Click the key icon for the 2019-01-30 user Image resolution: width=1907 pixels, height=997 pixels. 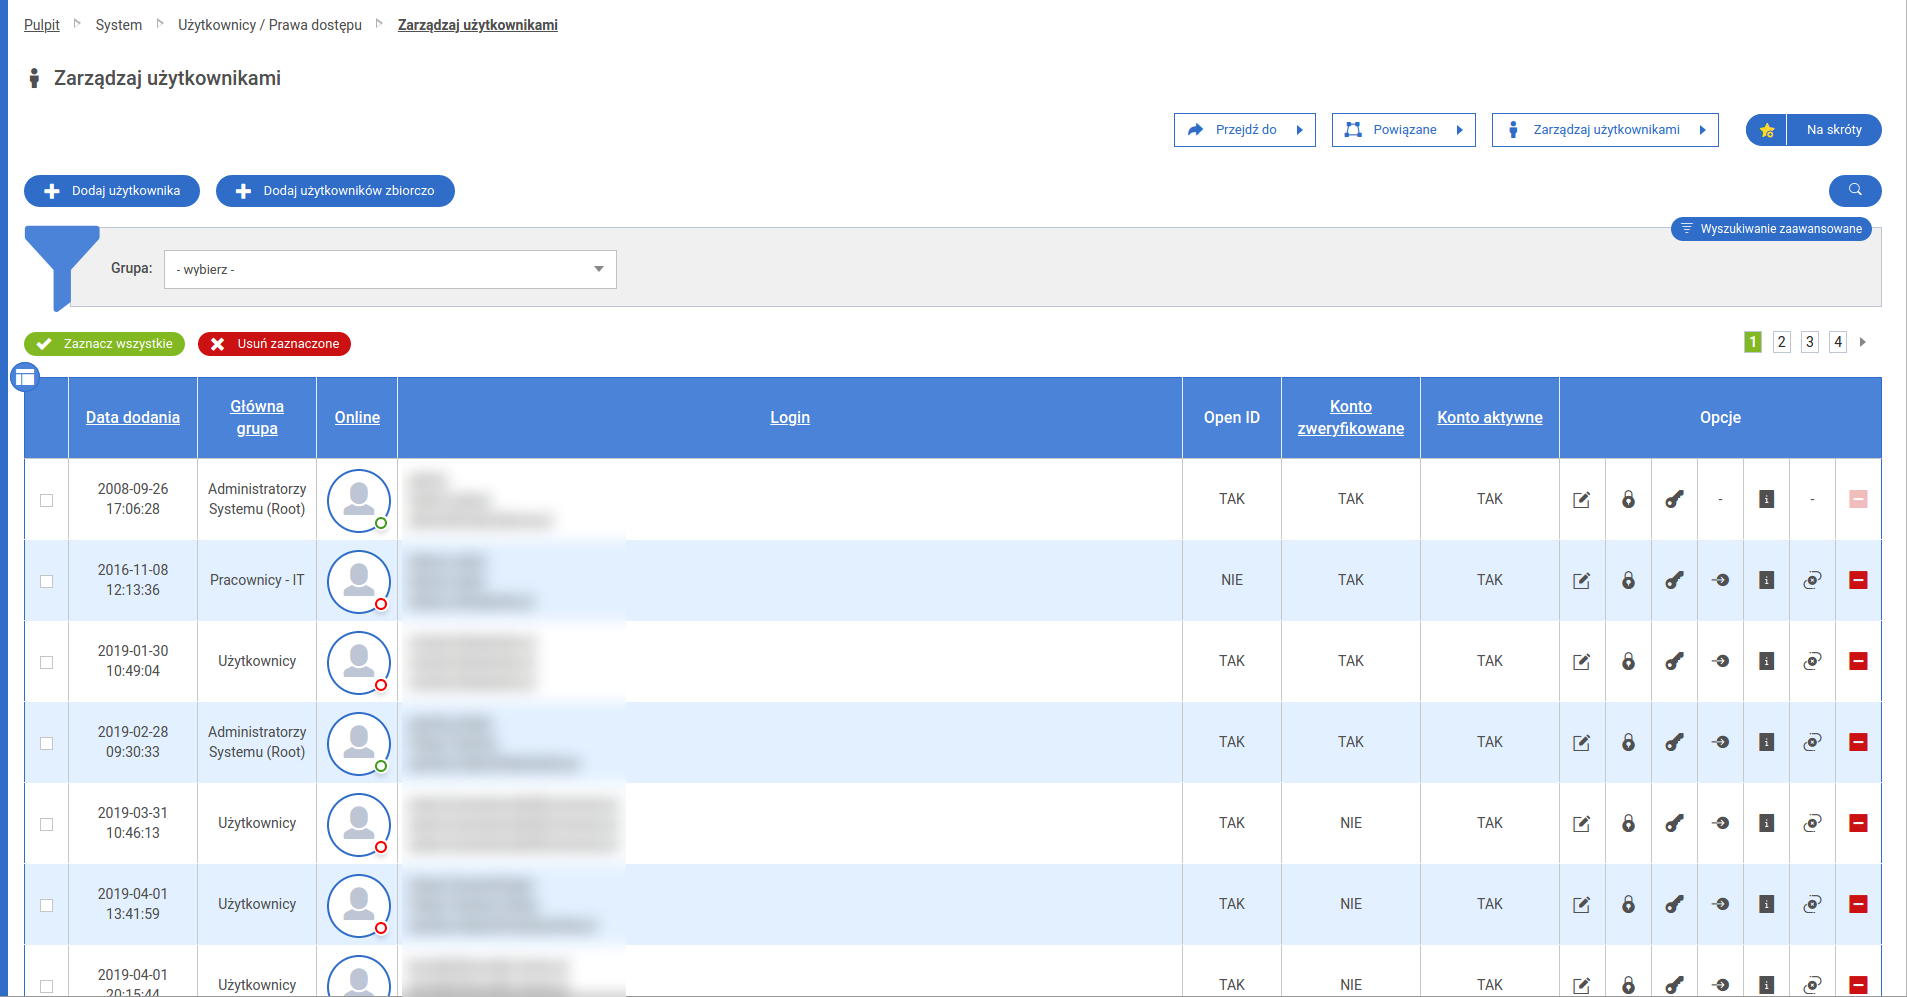click(1674, 662)
